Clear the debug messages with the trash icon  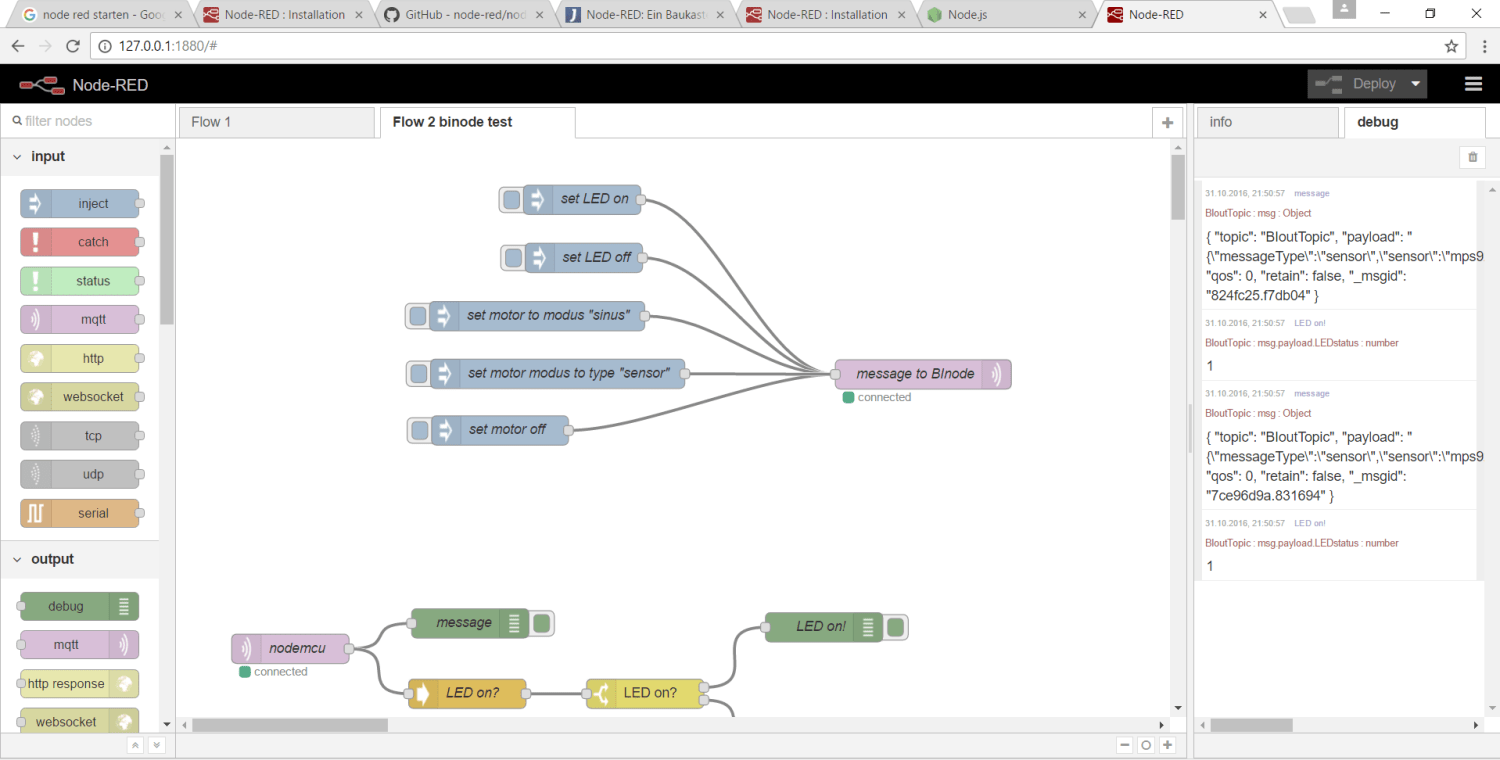(1472, 157)
